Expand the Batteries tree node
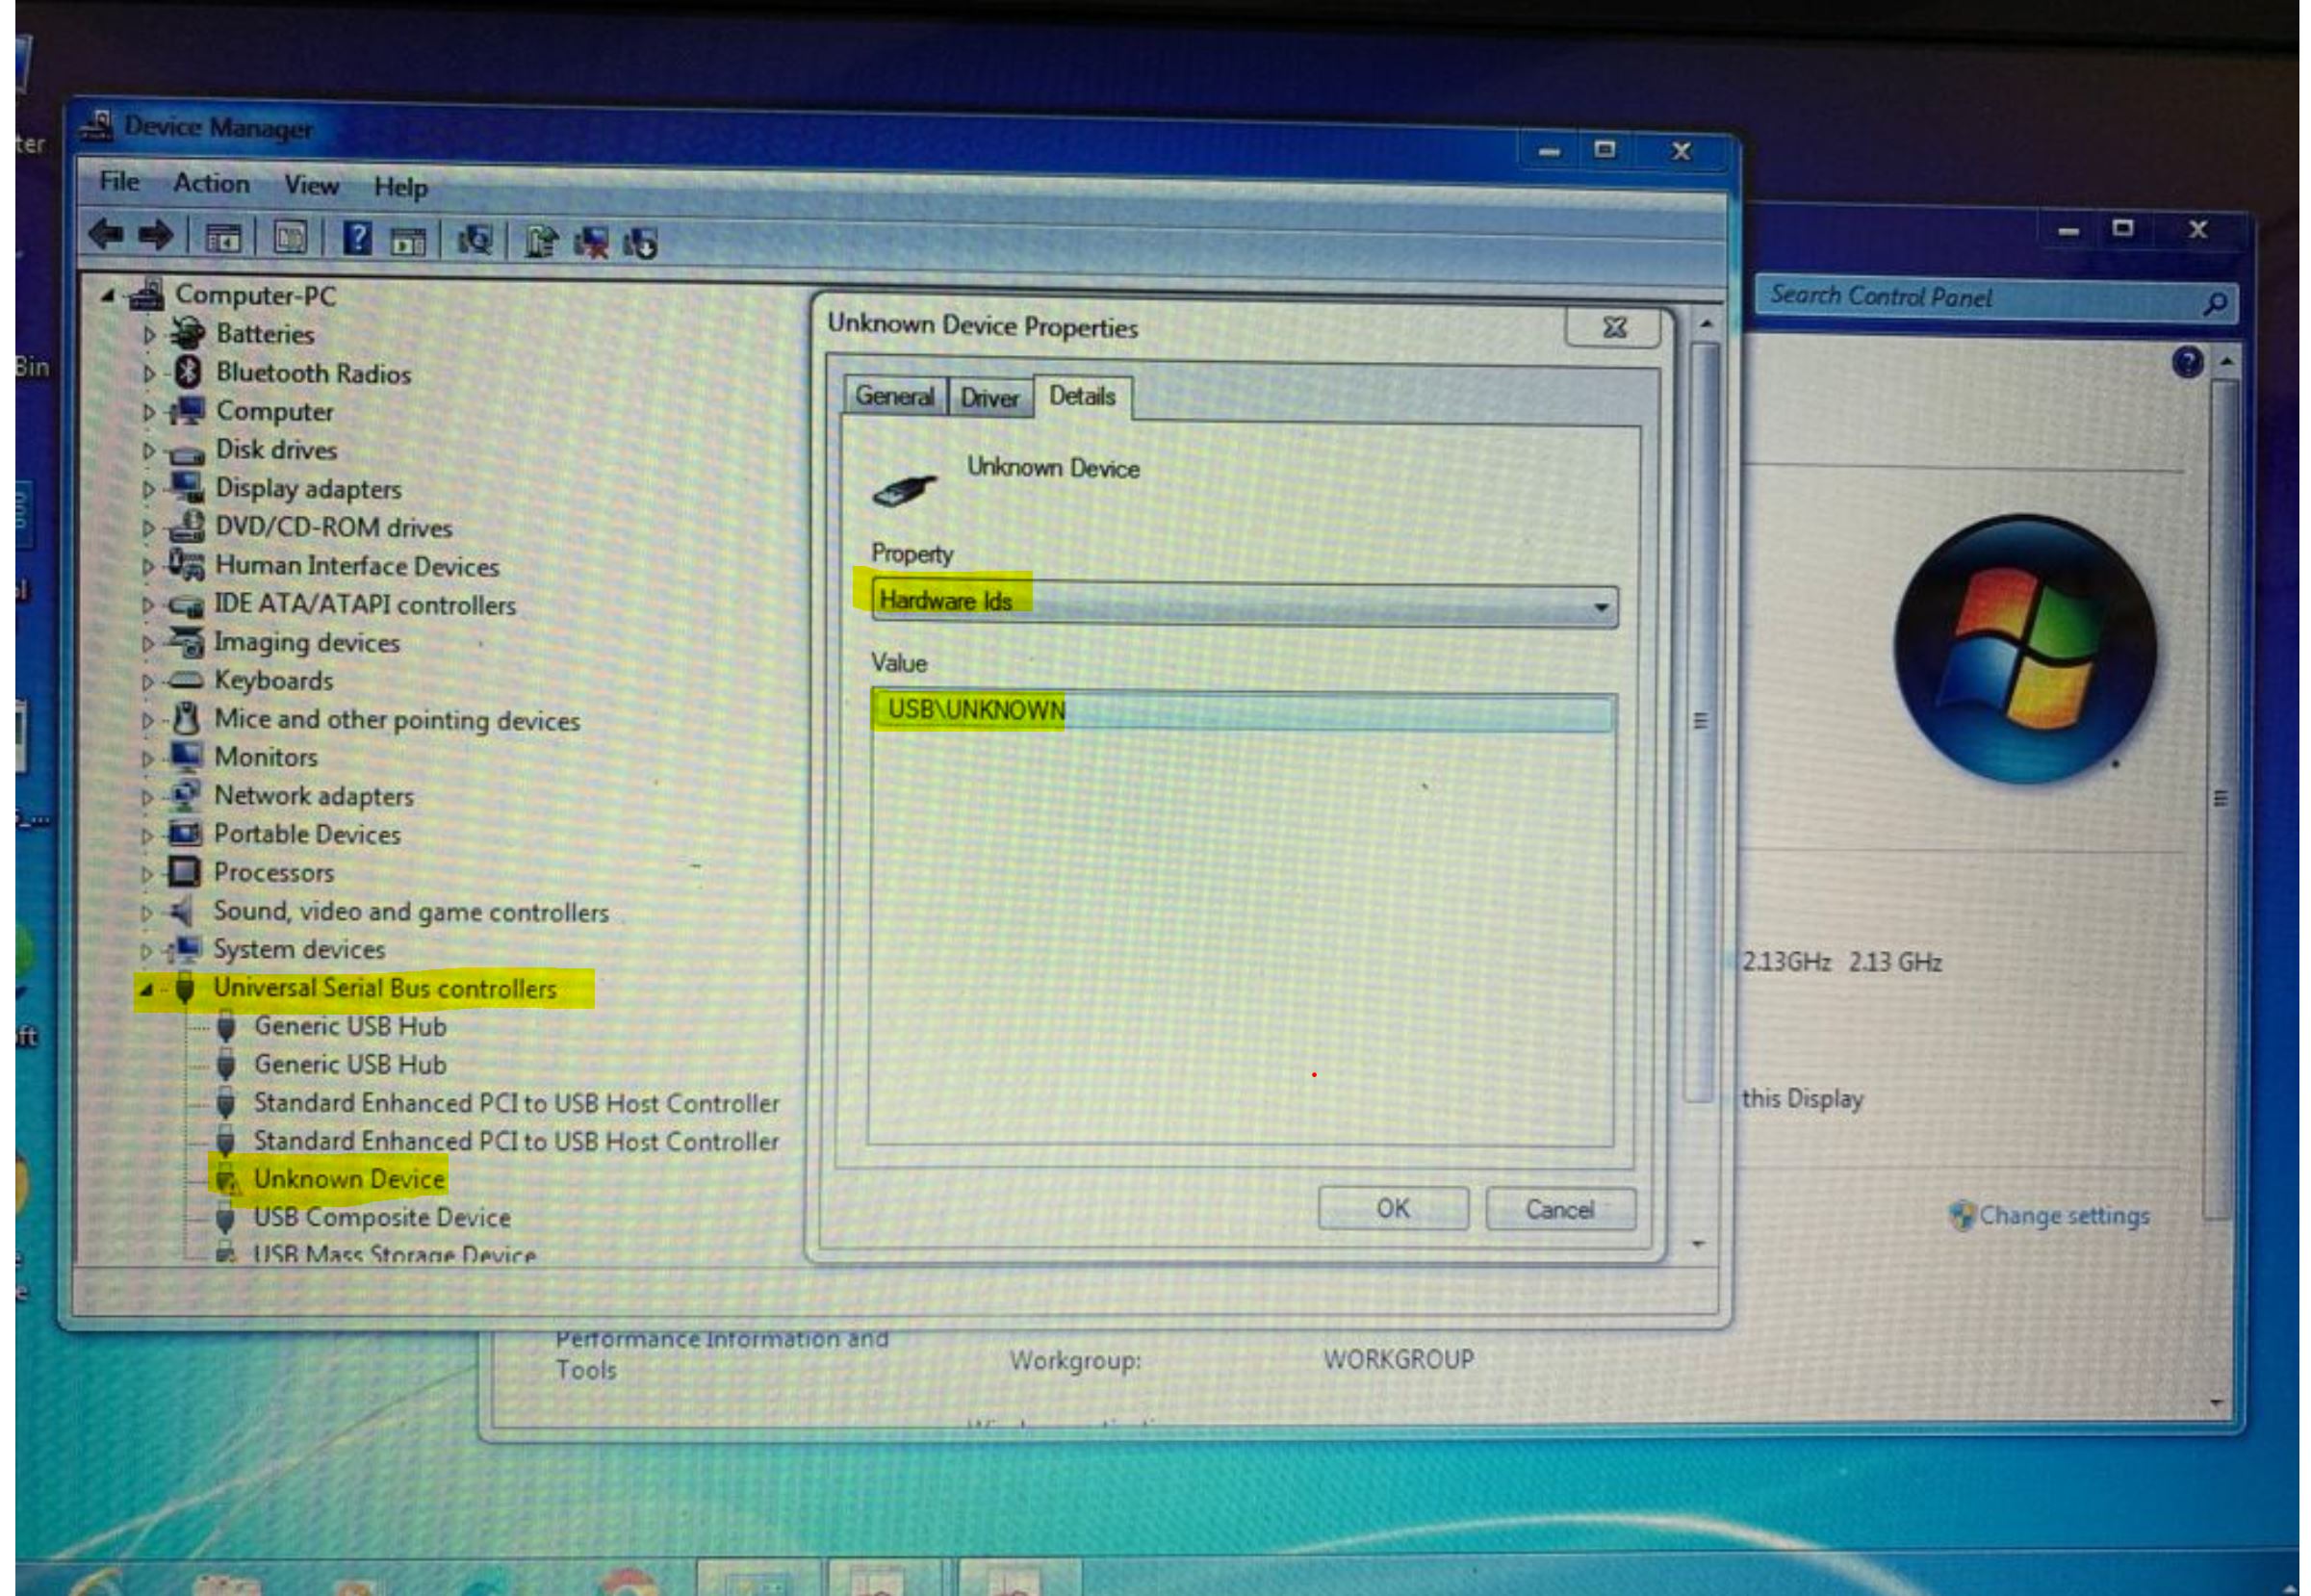 click(x=148, y=335)
